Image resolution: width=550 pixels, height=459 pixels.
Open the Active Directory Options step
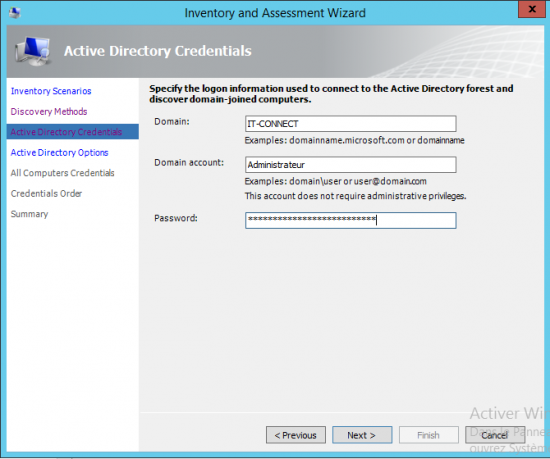click(x=59, y=153)
